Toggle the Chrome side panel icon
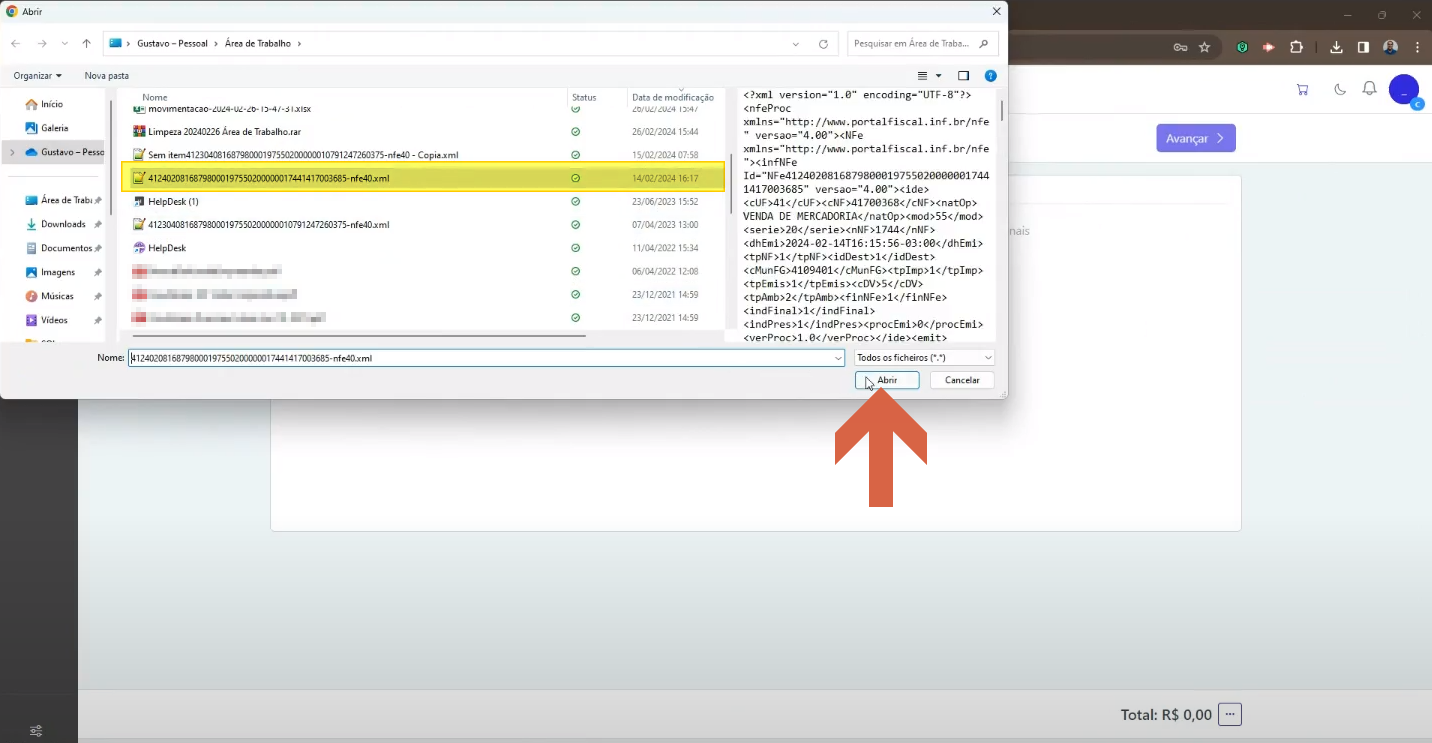Screen dimensions: 1432x743 click(1363, 47)
